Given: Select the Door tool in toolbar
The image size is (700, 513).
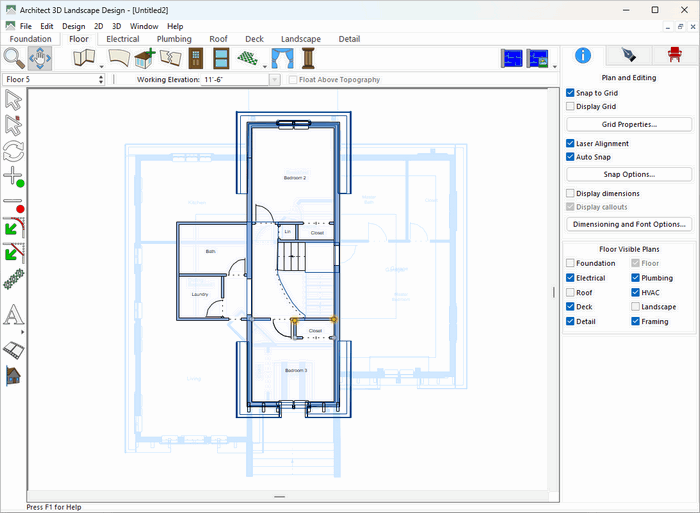Looking at the screenshot, I should click(x=193, y=58).
